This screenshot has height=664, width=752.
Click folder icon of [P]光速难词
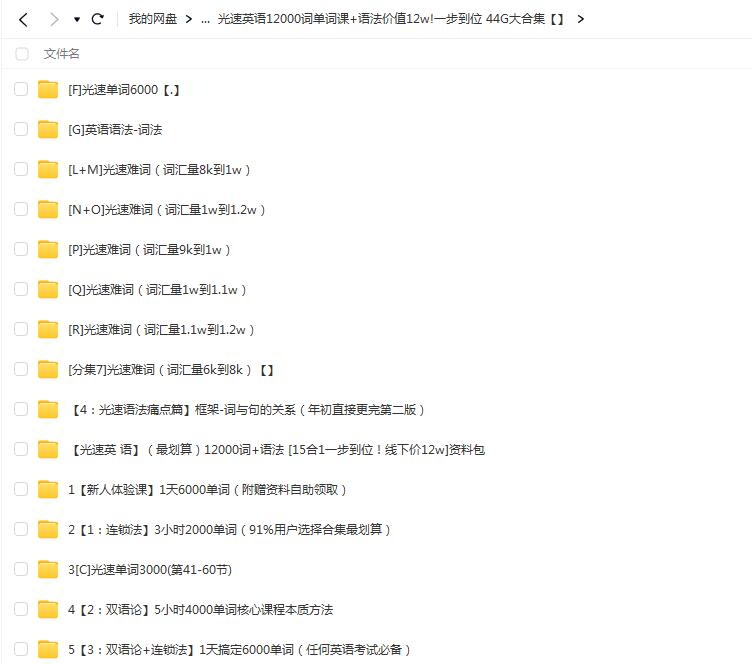click(x=48, y=249)
